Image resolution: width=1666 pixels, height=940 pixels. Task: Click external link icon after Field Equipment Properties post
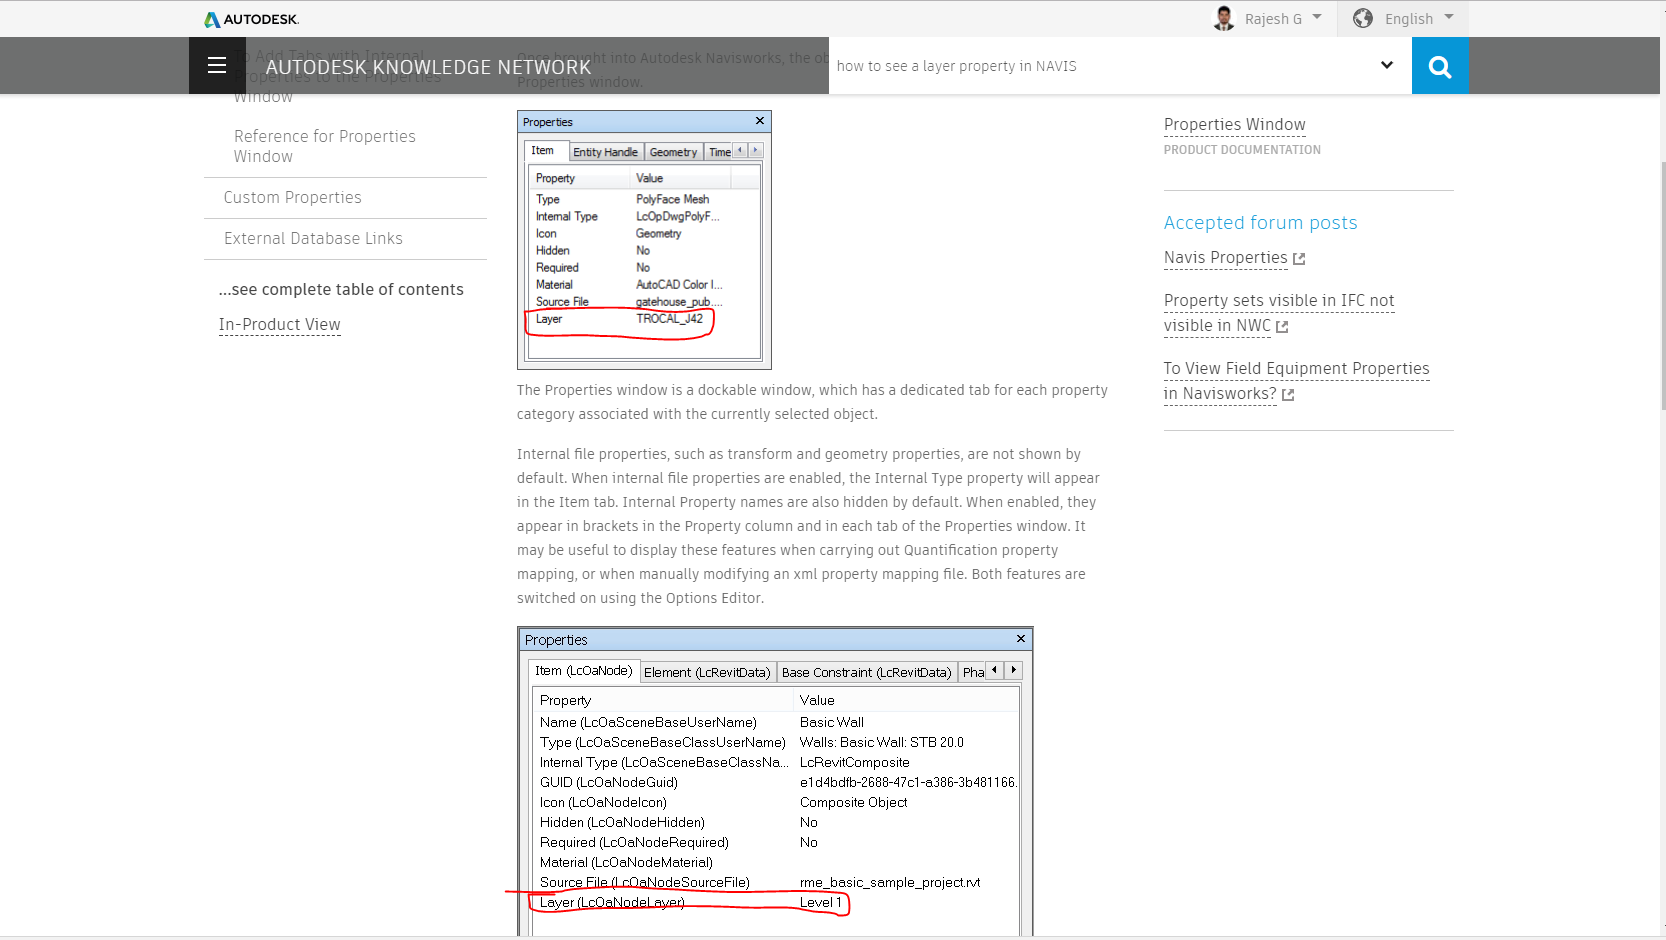(x=1288, y=395)
